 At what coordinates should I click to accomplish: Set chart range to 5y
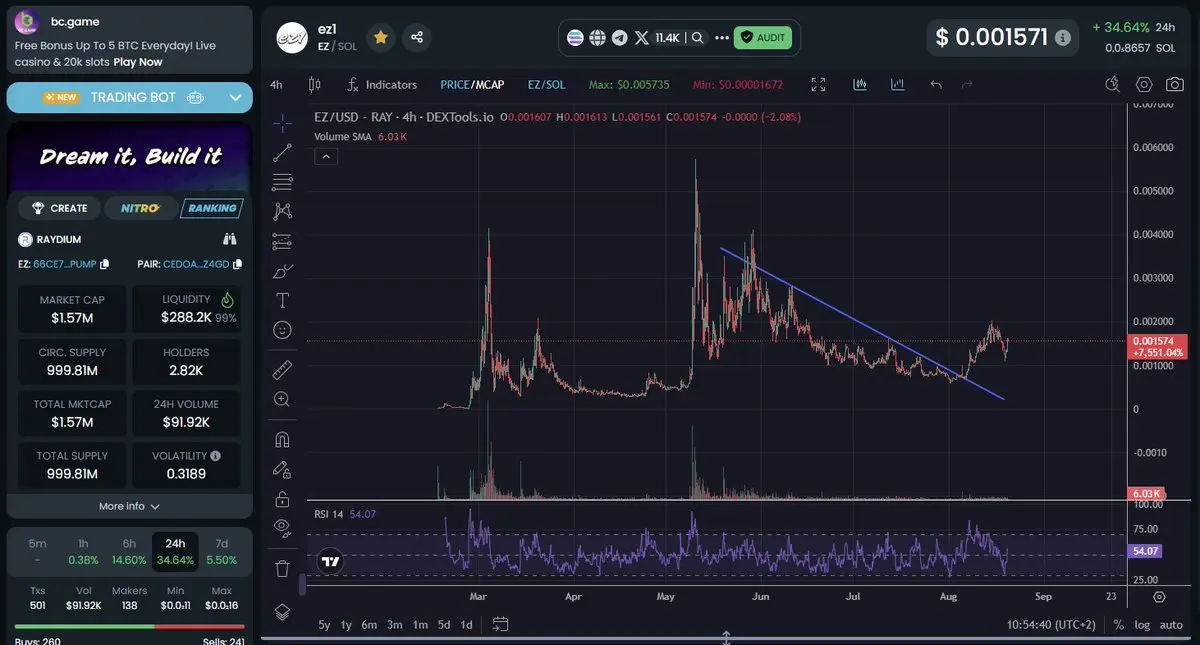324,625
